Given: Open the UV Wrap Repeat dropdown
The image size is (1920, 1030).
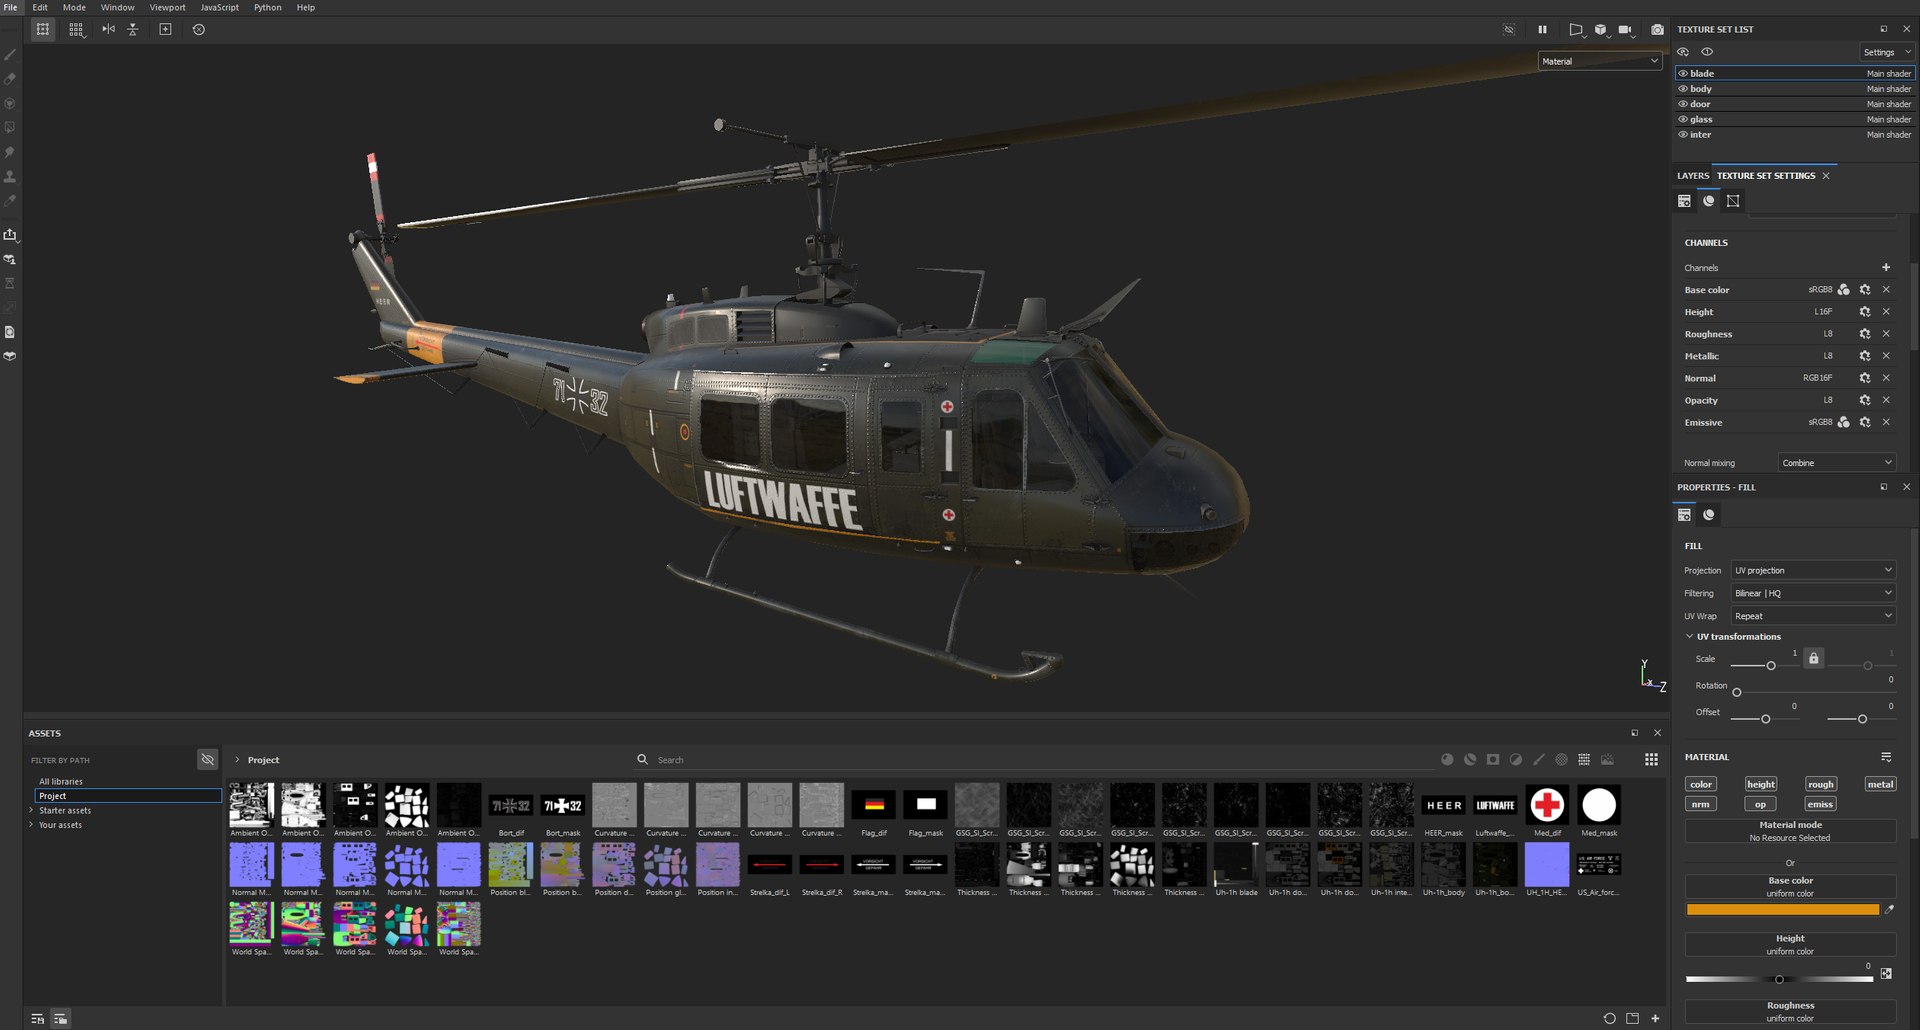Looking at the screenshot, I should click(1813, 616).
